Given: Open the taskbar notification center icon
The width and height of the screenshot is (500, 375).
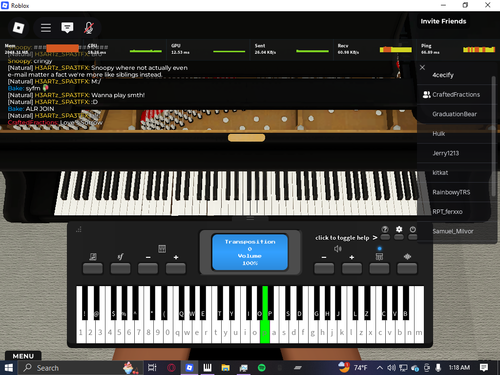Looking at the screenshot, I should coord(484,368).
